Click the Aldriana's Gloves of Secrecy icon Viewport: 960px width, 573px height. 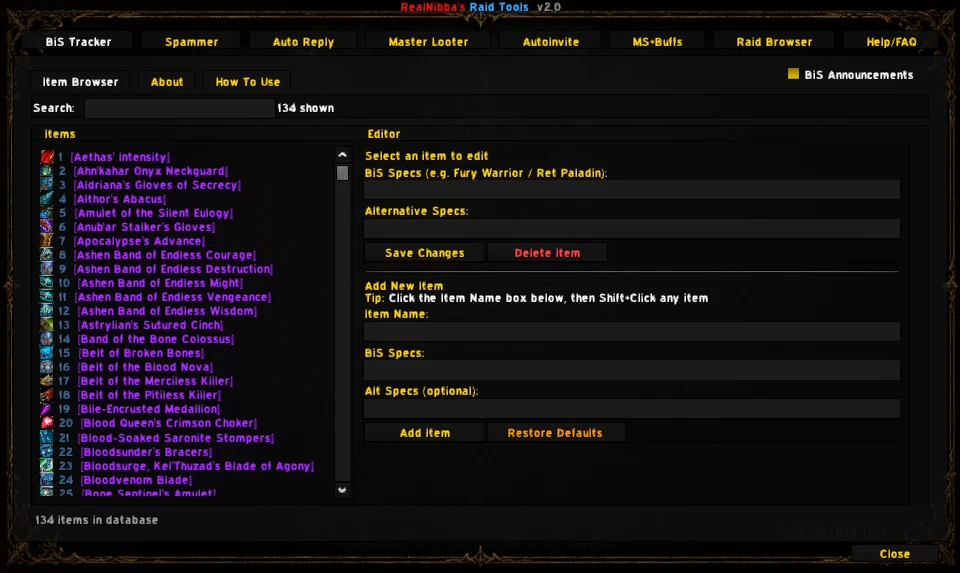[x=47, y=185]
